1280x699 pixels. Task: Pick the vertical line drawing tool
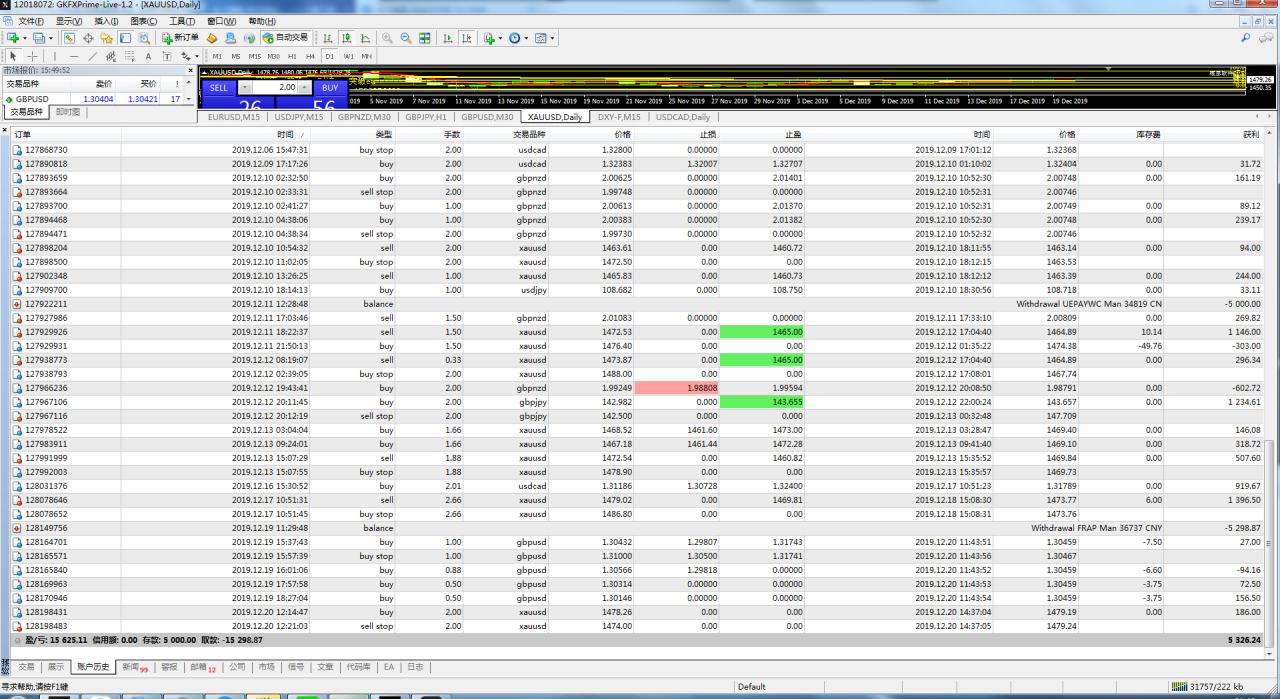pos(55,56)
